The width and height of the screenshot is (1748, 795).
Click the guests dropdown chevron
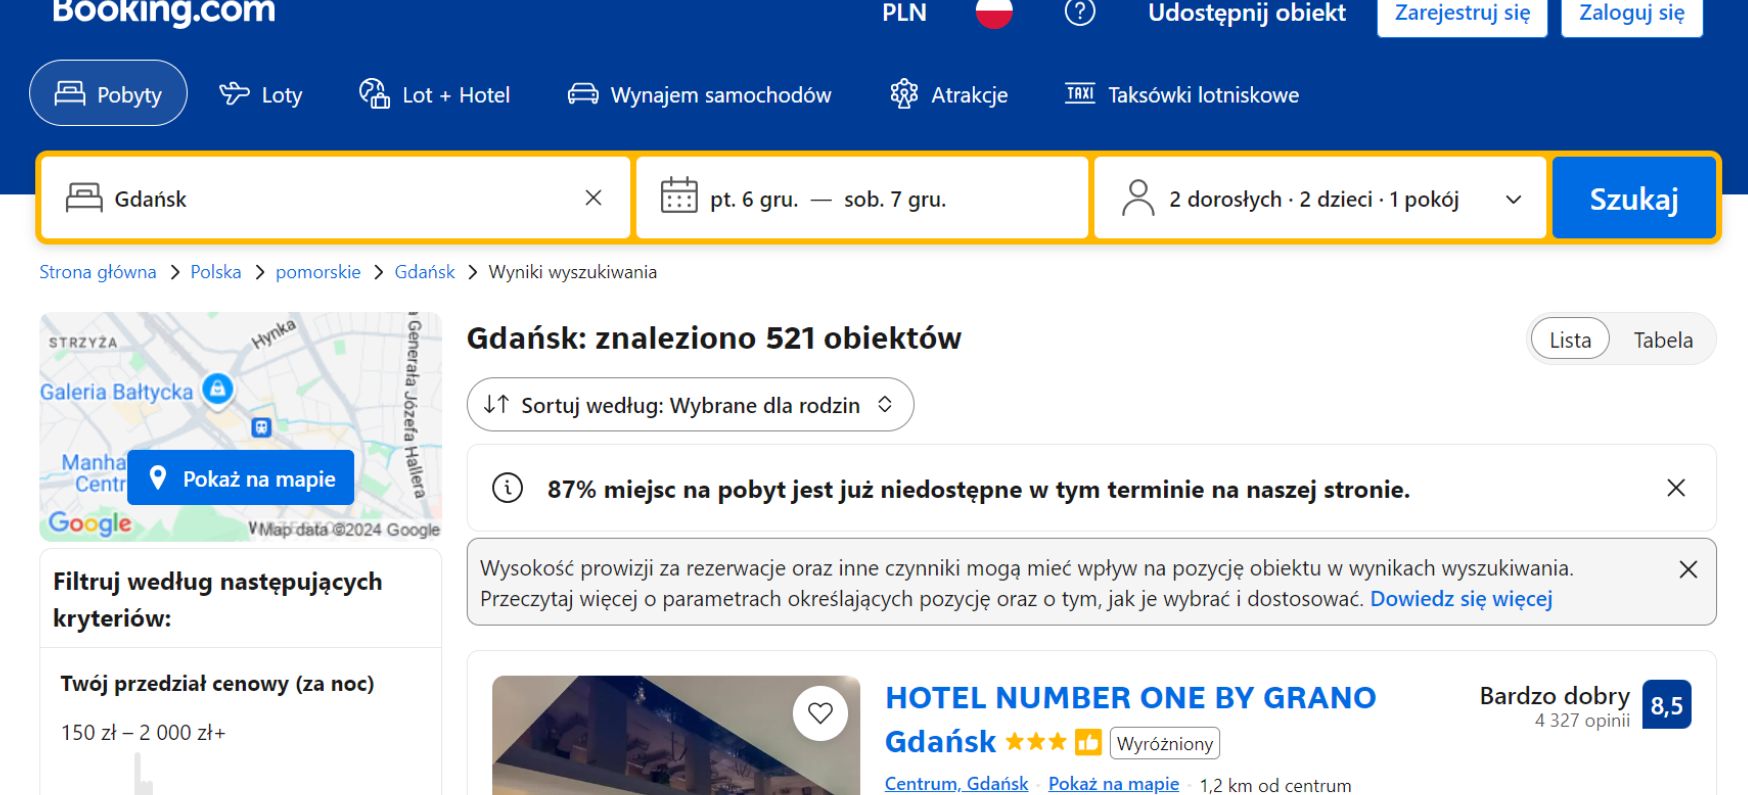(1514, 199)
